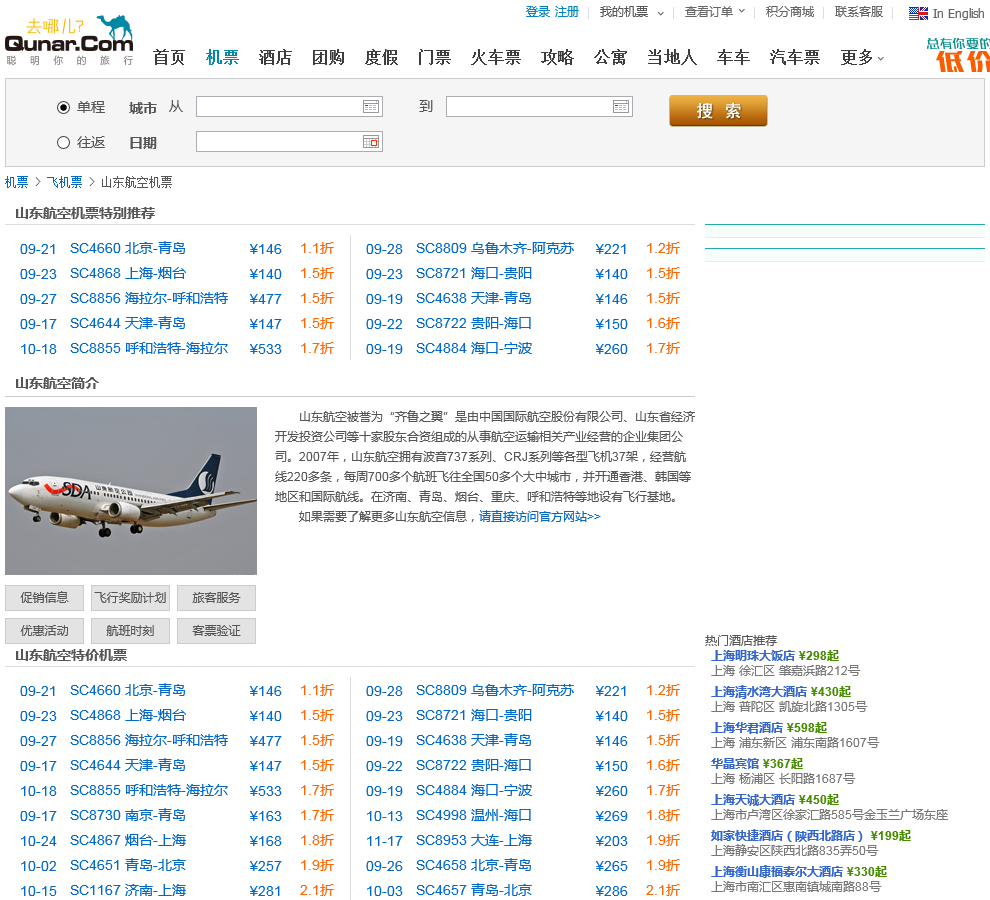Click the 促销信息 button
The image size is (990, 900).
[x=44, y=597]
